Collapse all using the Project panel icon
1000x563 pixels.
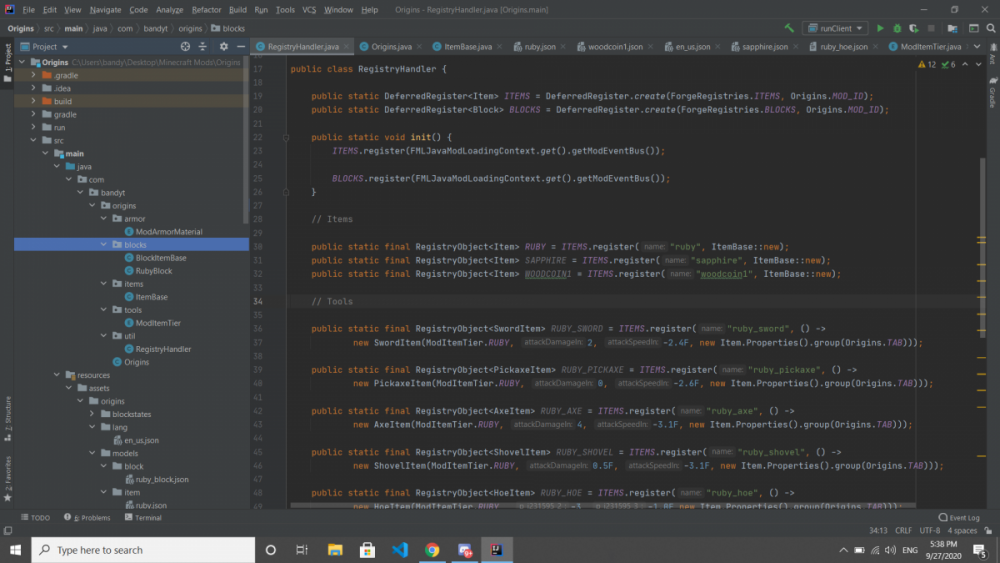coord(200,46)
